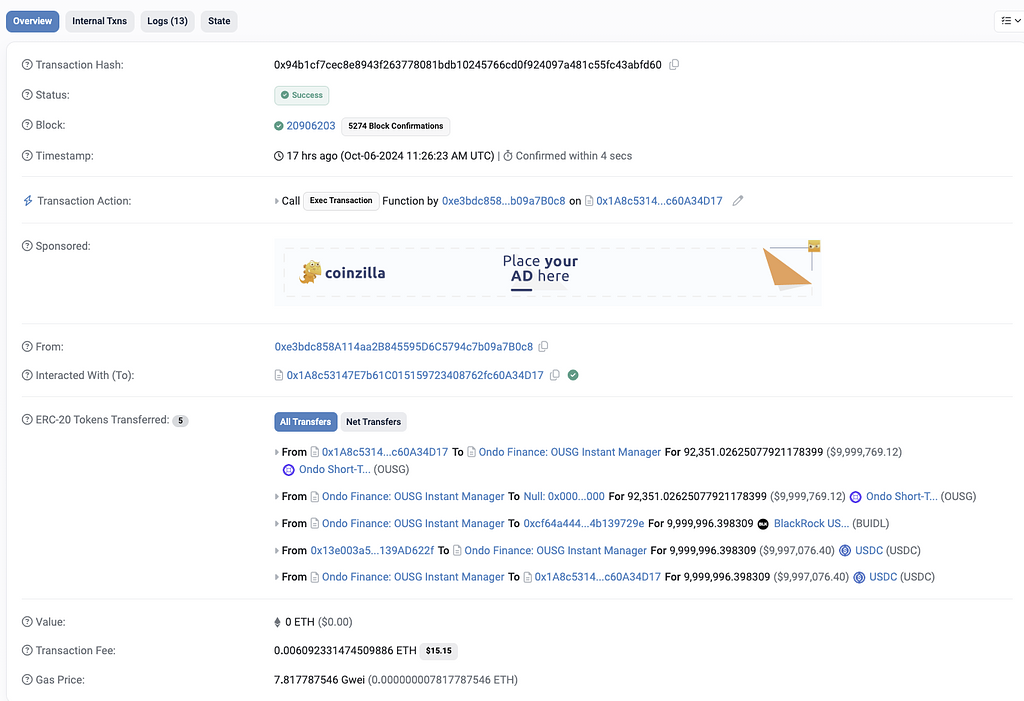Viewport: 1024px width, 701px height.
Task: Switch to Net Transfers view
Action: (x=373, y=422)
